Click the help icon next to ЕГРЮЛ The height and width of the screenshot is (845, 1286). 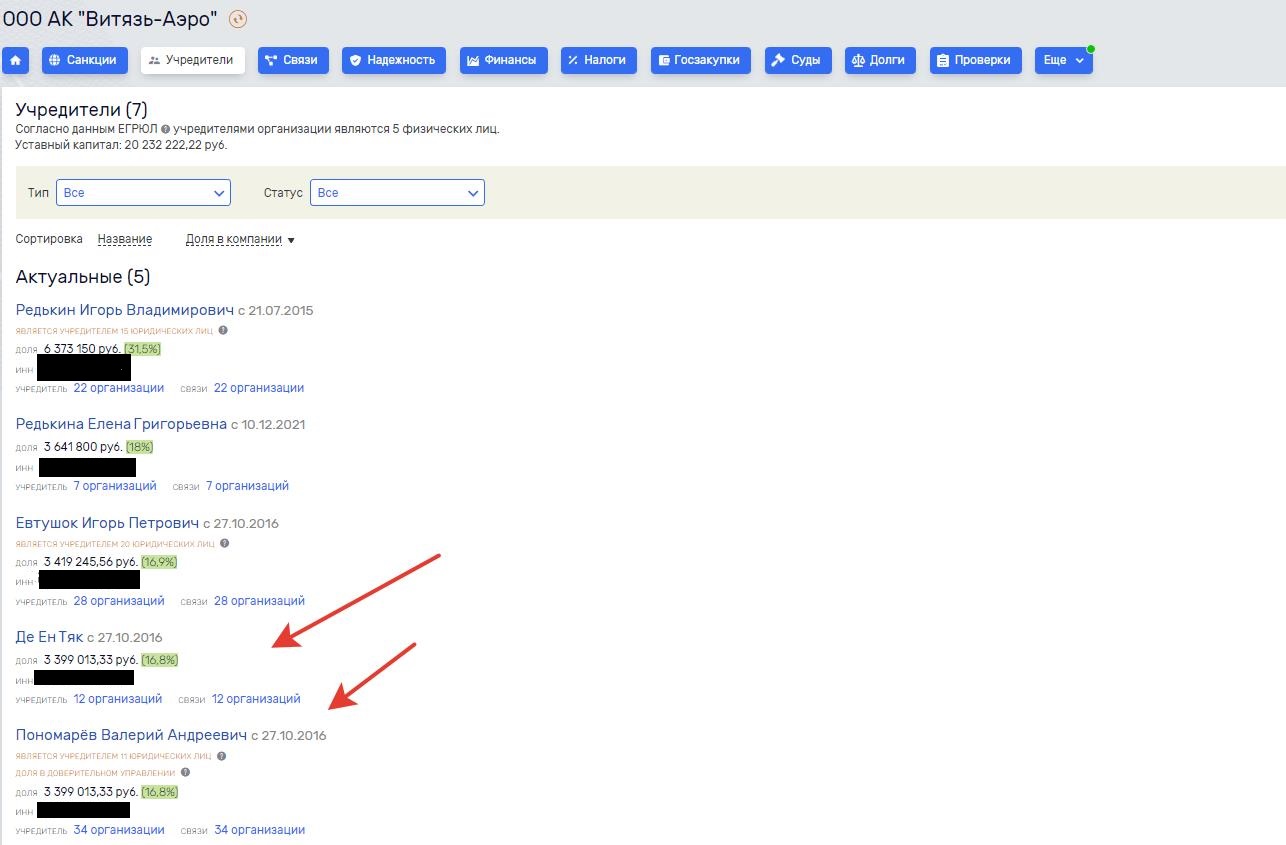click(165, 130)
